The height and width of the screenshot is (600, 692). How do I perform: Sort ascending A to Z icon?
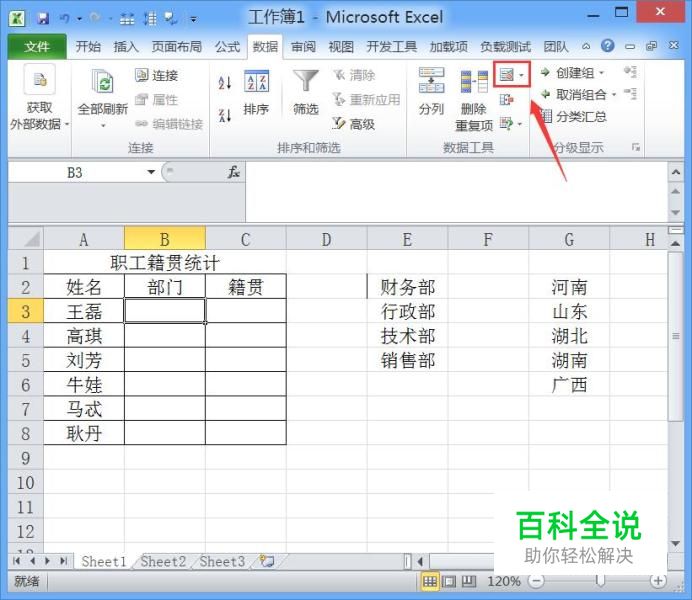coord(225,82)
